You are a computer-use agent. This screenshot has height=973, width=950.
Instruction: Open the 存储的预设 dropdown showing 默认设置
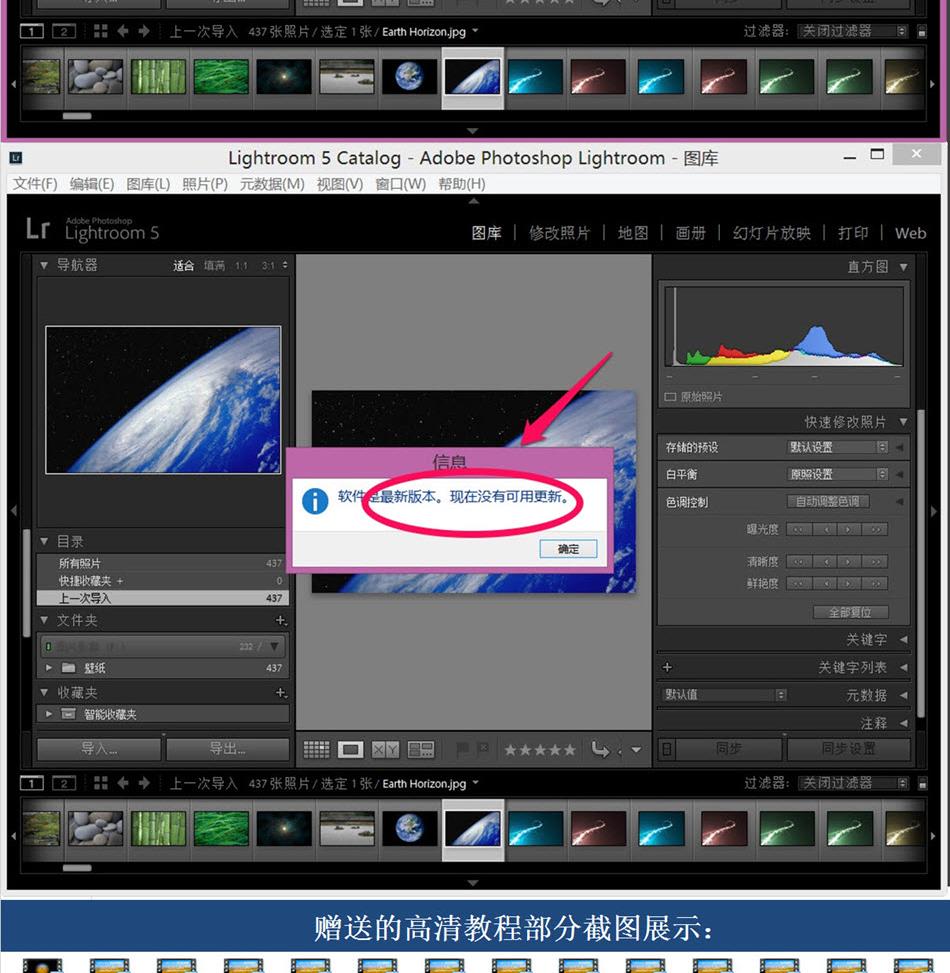(x=838, y=447)
